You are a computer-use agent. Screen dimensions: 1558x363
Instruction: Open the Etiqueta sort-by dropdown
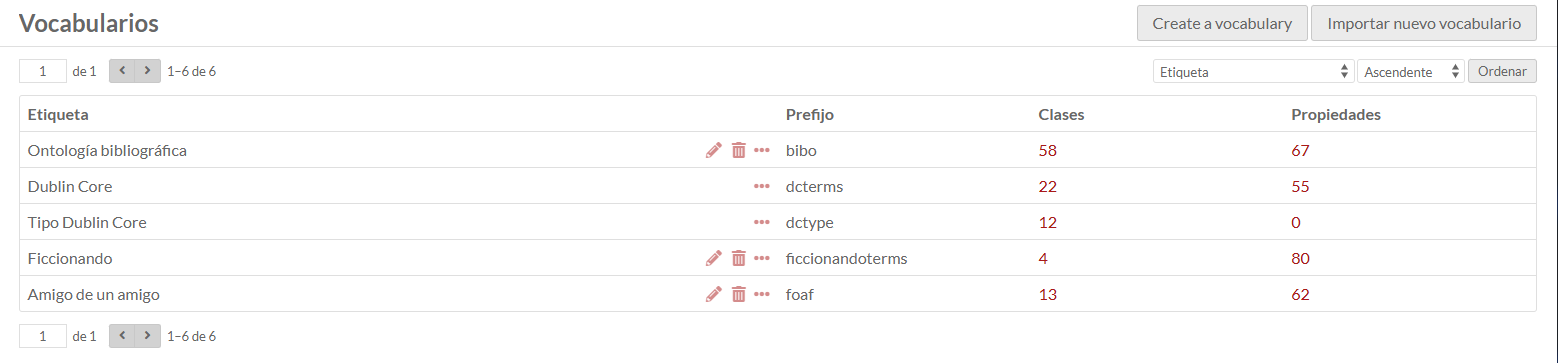[1253, 72]
